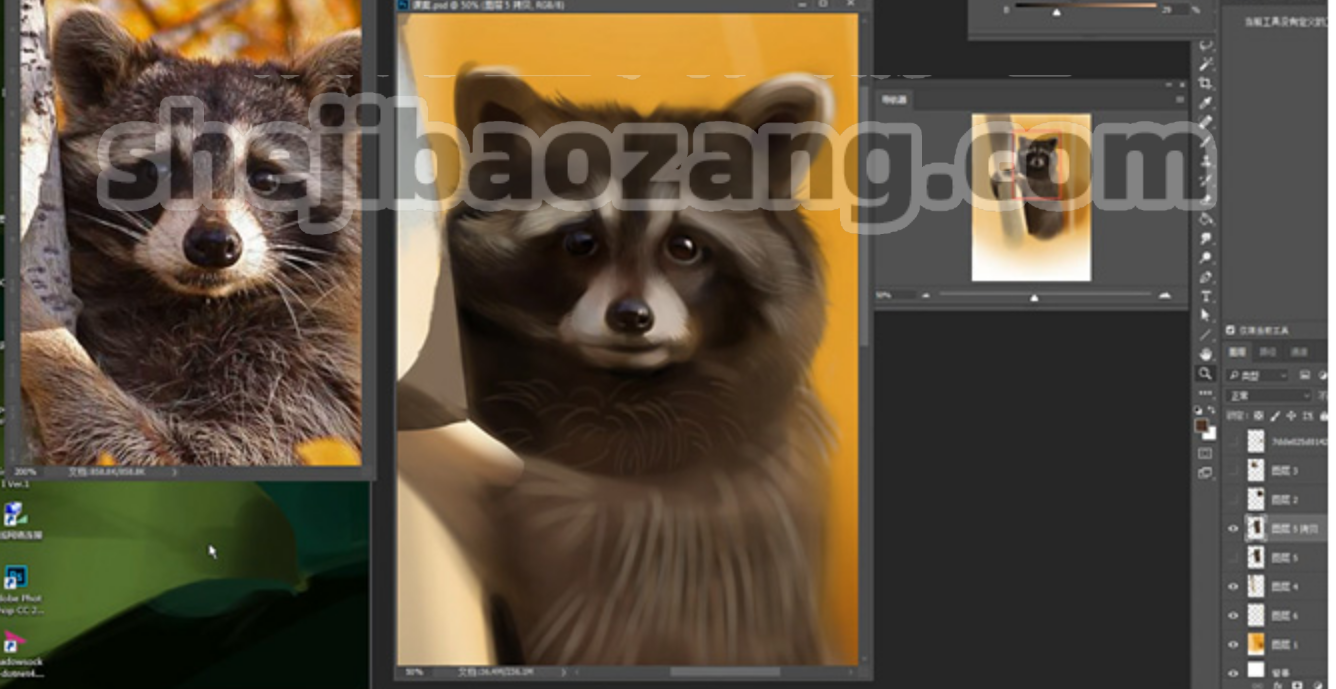The height and width of the screenshot is (689, 1336).
Task: Click top panel gradient slider handle
Action: pyautogui.click(x=1056, y=11)
